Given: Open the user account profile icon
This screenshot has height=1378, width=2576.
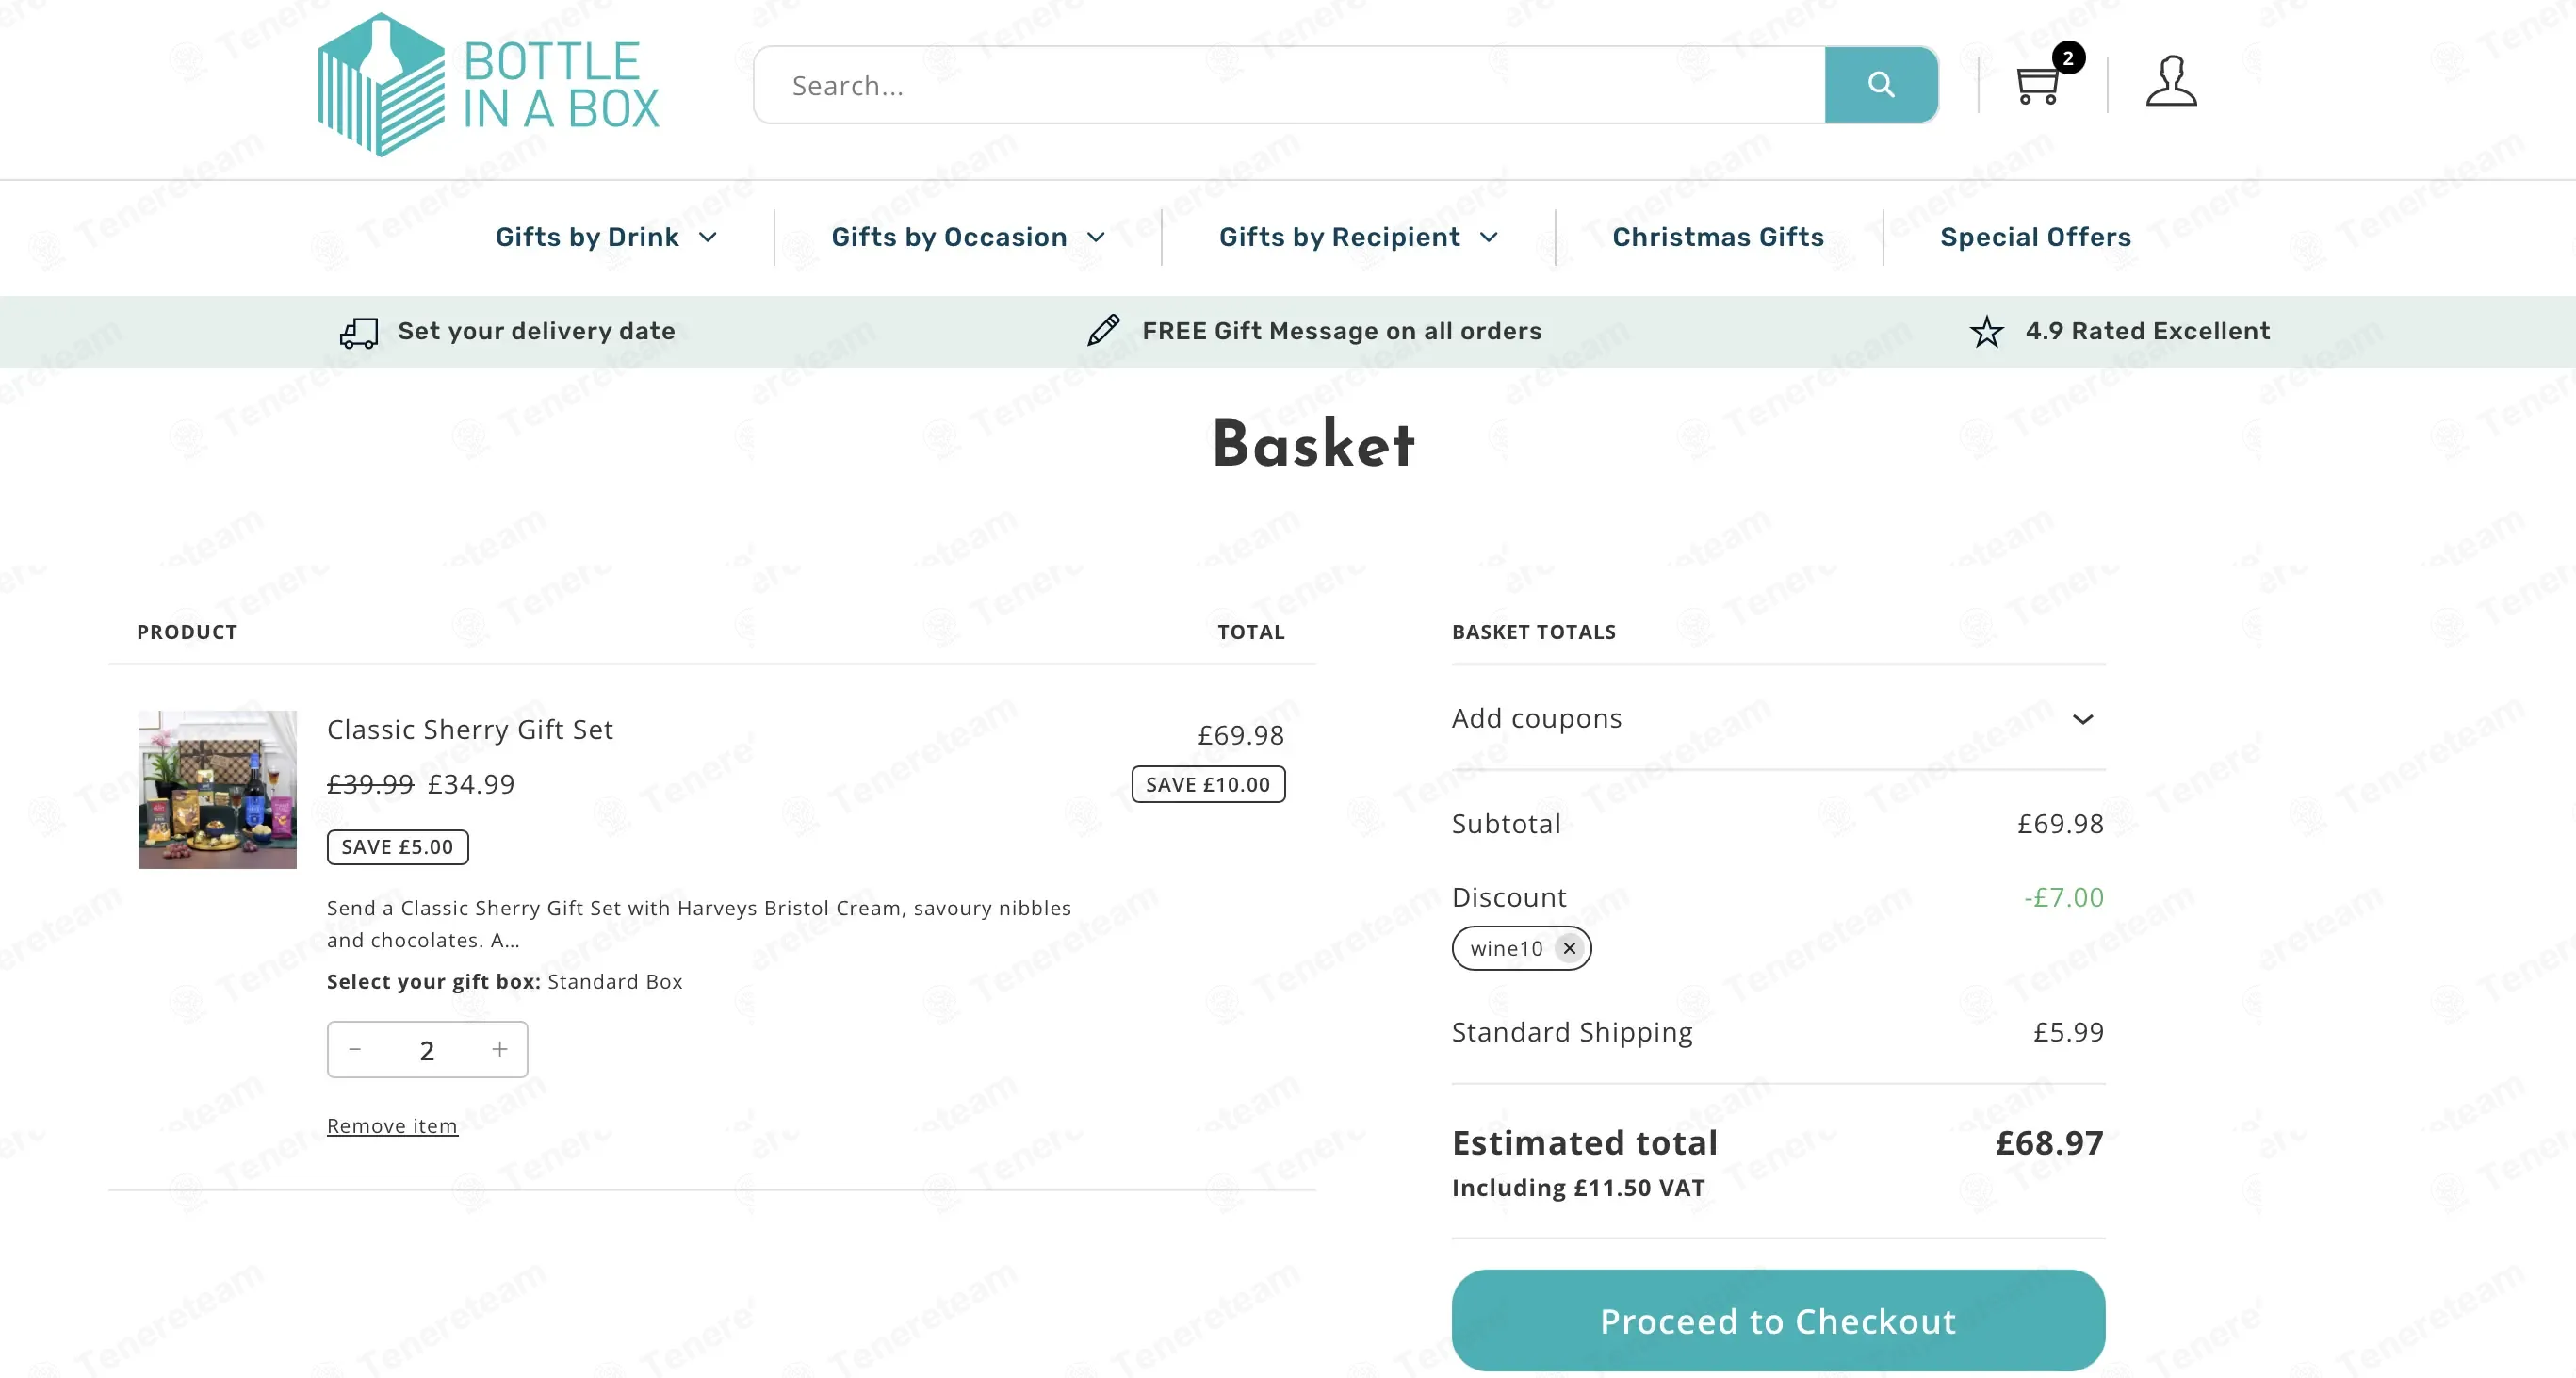Looking at the screenshot, I should pyautogui.click(x=2171, y=82).
